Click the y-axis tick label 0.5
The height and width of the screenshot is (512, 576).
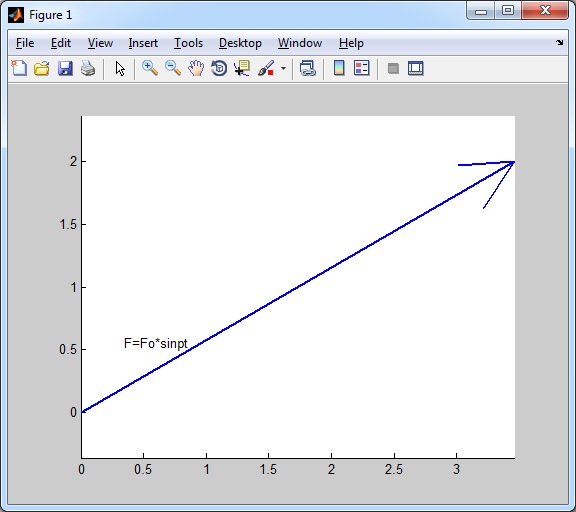(68, 349)
